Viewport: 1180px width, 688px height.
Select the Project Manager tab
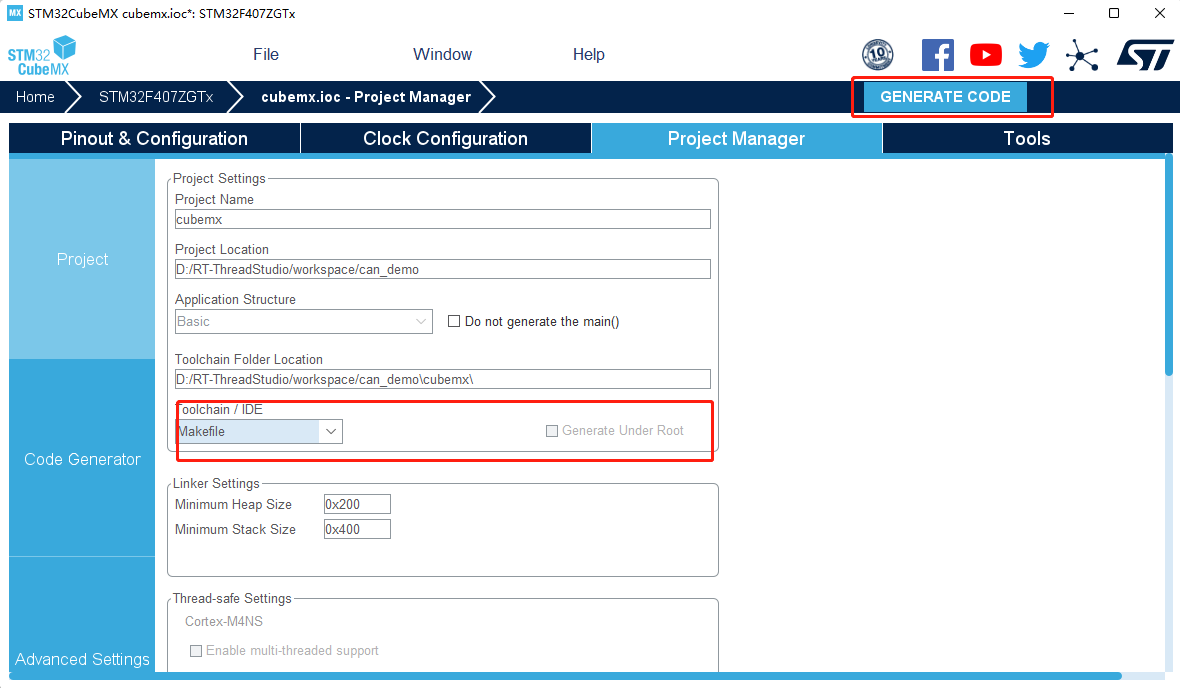pyautogui.click(x=737, y=139)
